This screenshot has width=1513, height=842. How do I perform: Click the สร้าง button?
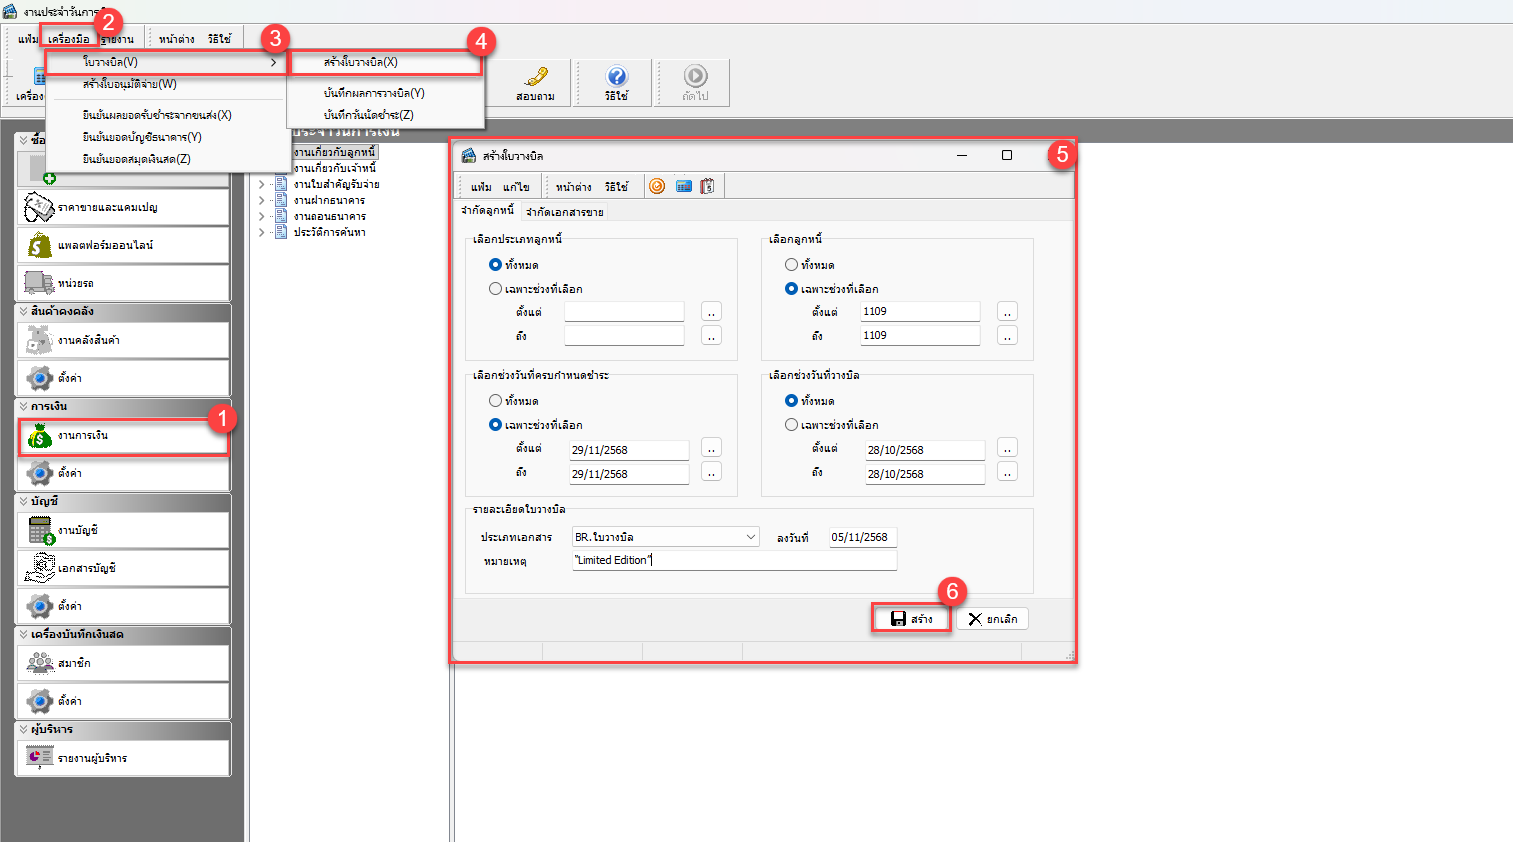click(910, 619)
